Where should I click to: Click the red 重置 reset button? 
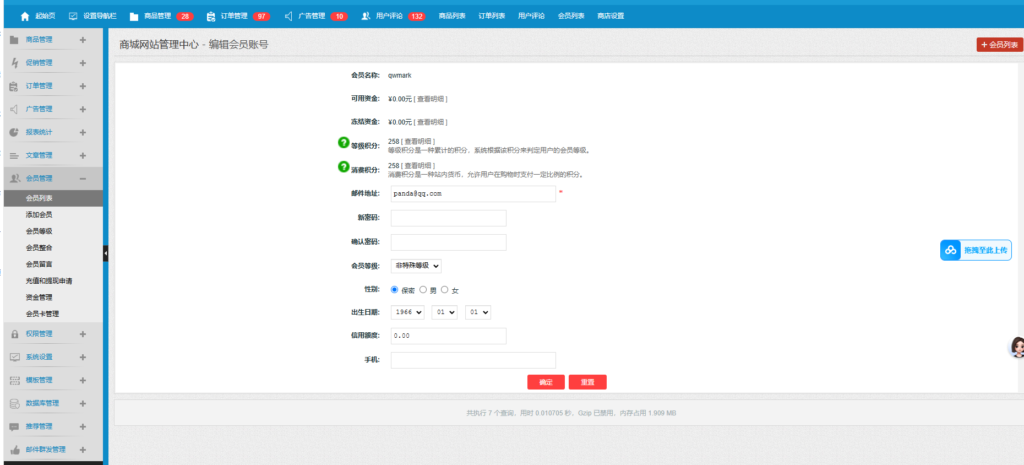[588, 382]
